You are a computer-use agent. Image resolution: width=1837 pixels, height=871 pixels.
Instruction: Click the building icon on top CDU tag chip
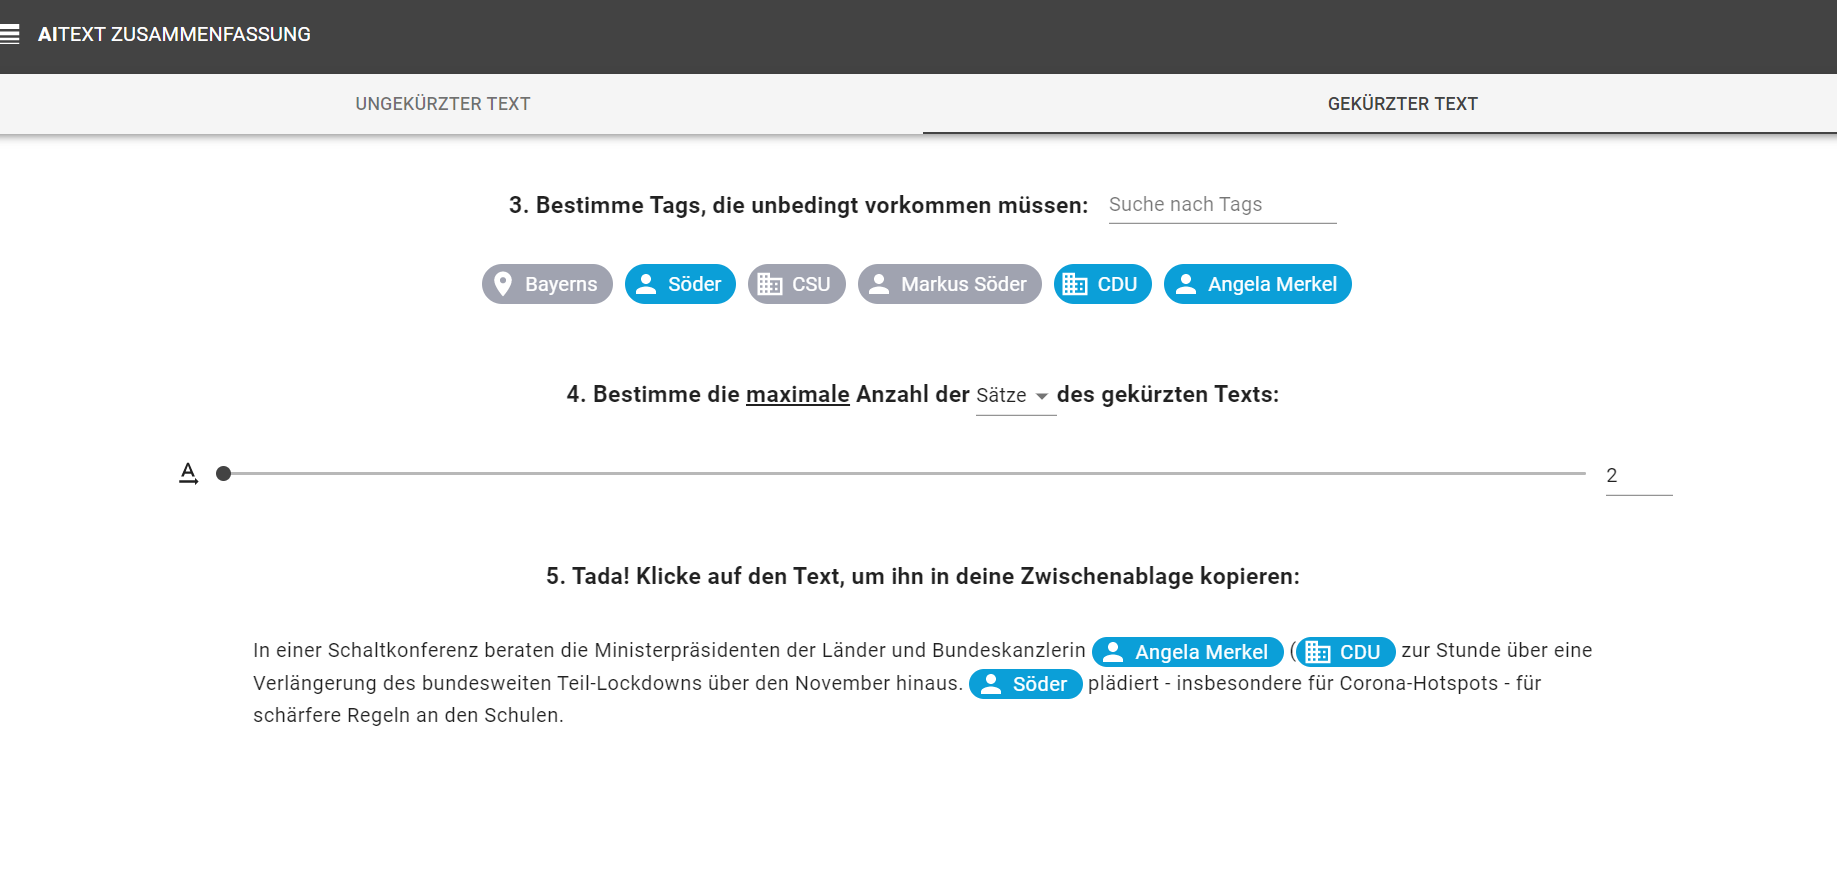pyautogui.click(x=1076, y=284)
